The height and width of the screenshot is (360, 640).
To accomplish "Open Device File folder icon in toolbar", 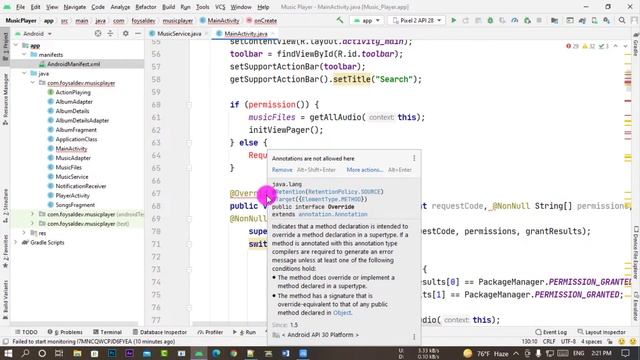I will 554,20.
